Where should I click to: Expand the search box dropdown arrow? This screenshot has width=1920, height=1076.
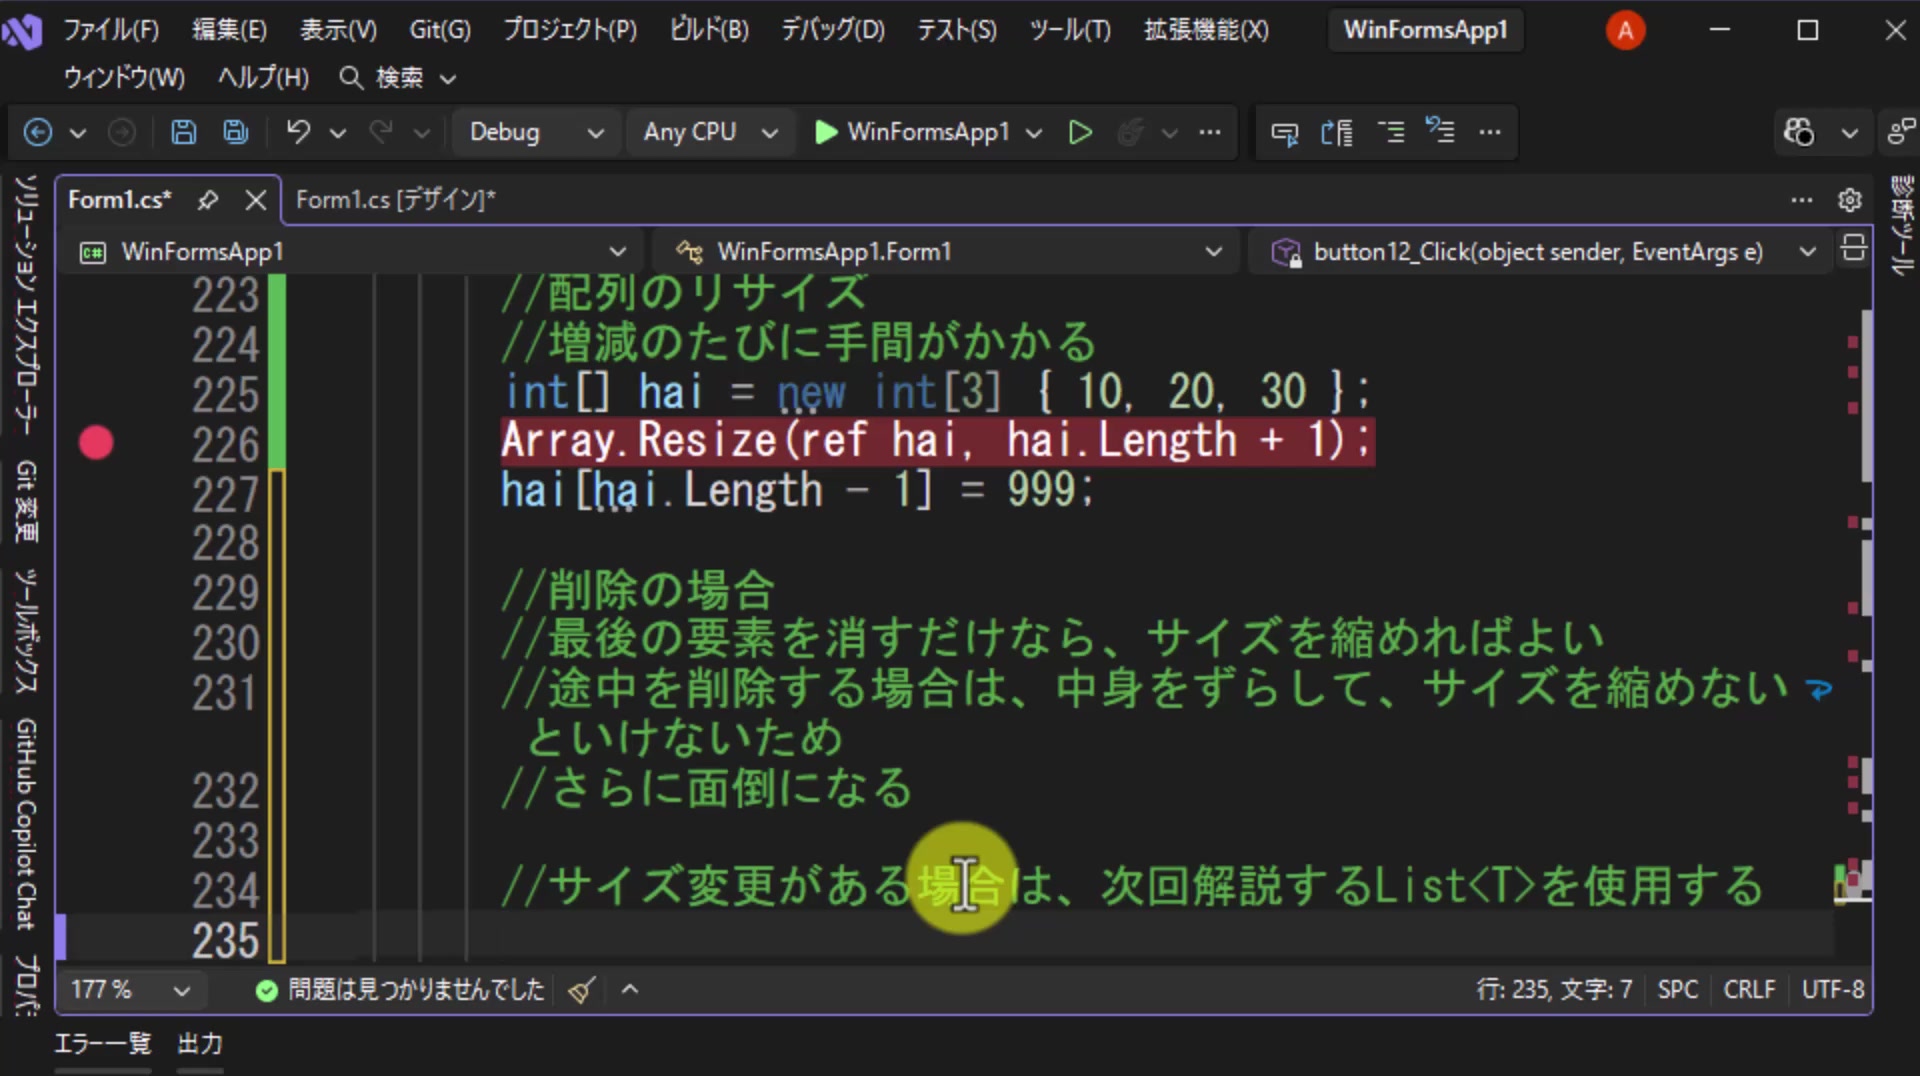point(448,79)
